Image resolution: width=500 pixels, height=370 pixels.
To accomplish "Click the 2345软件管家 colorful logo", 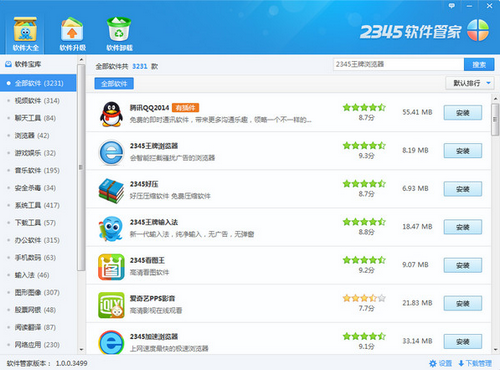I will [478, 30].
